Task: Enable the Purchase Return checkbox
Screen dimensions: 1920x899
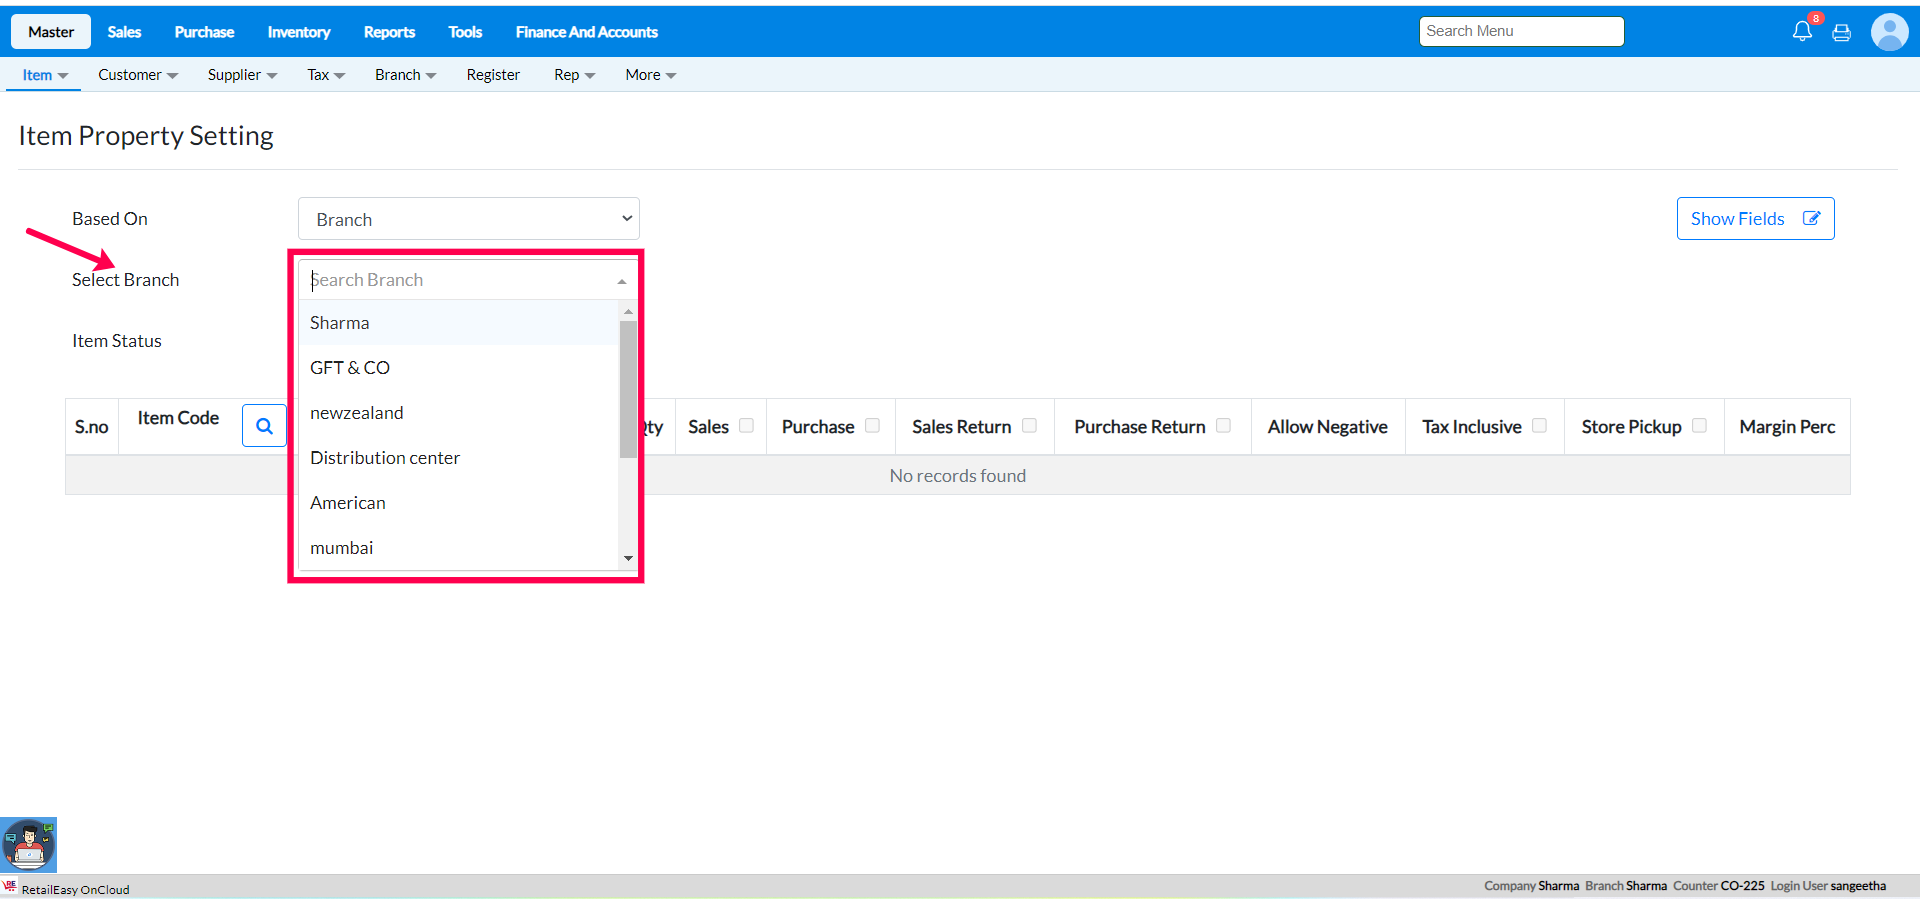Action: click(x=1223, y=426)
